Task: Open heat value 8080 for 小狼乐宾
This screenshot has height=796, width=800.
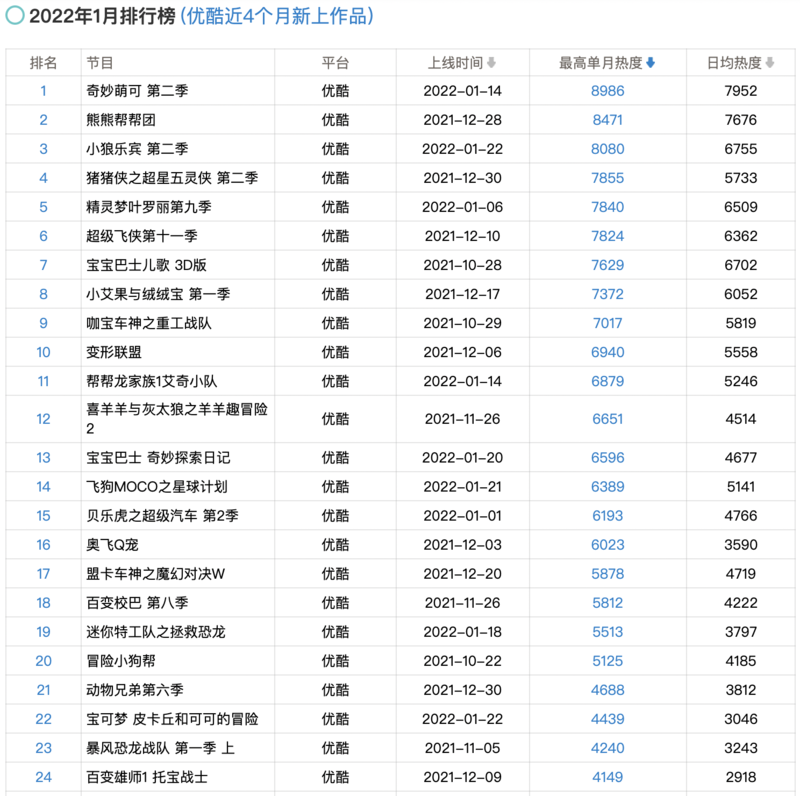Action: tap(608, 149)
